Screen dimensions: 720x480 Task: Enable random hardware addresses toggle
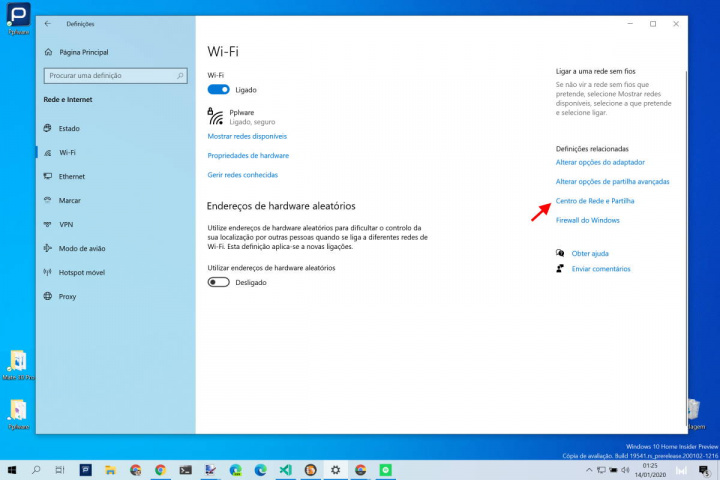tap(218, 282)
